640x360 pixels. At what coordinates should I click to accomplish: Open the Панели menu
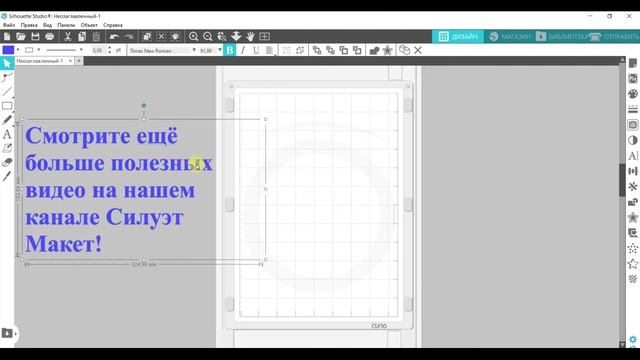click(x=66, y=25)
